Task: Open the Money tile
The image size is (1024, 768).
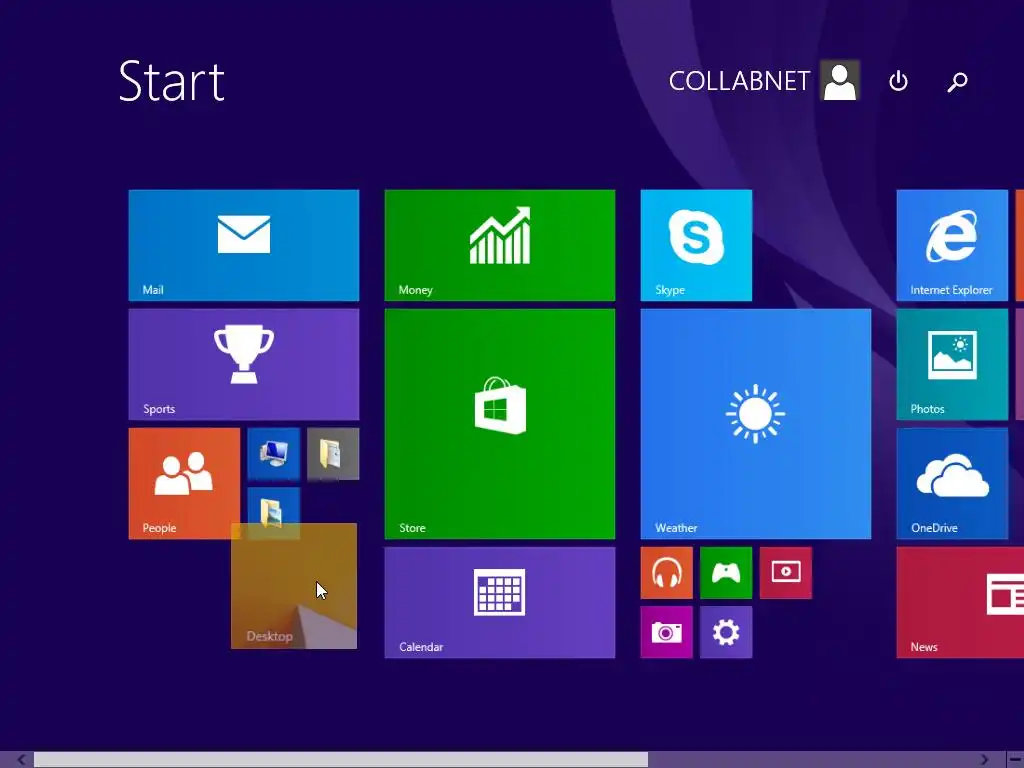Action: (x=500, y=245)
